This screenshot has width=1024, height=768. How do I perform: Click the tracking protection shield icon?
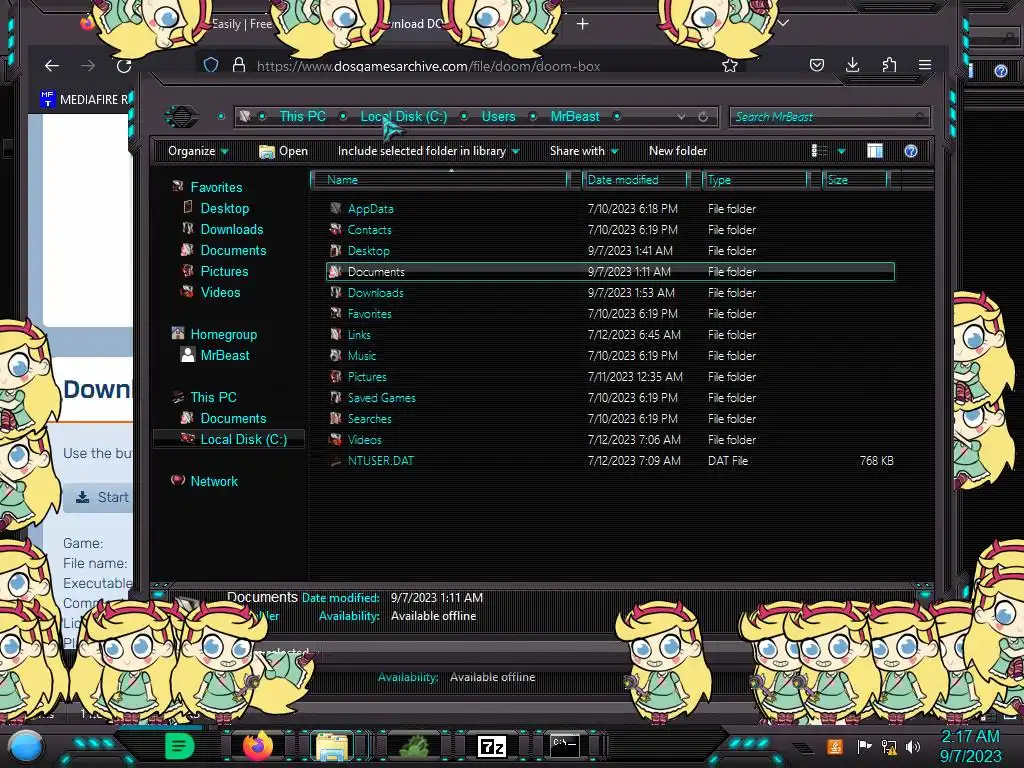click(211, 65)
